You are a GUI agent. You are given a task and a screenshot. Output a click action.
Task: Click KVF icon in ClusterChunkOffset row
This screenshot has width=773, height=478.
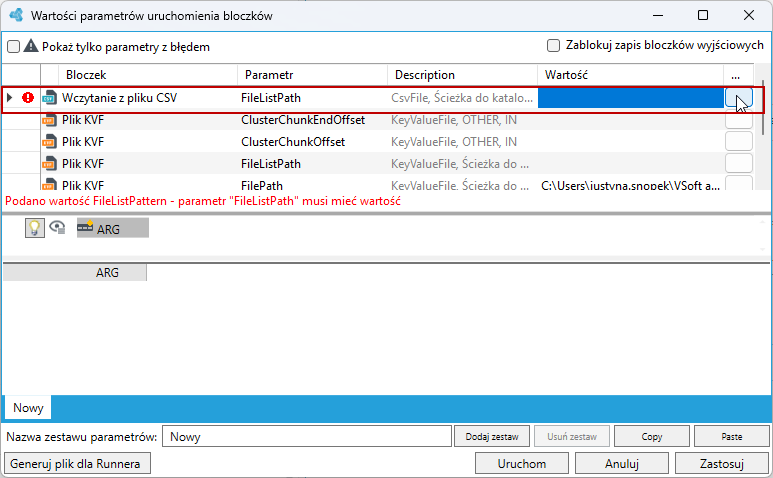(49, 142)
